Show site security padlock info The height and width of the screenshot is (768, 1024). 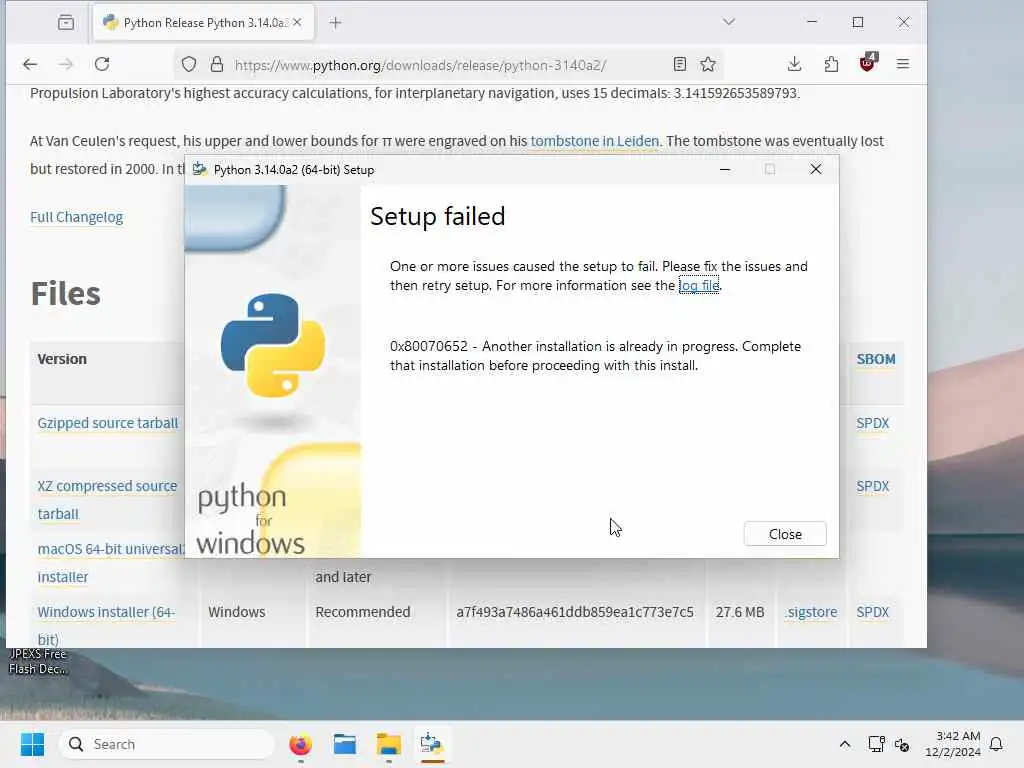(217, 64)
